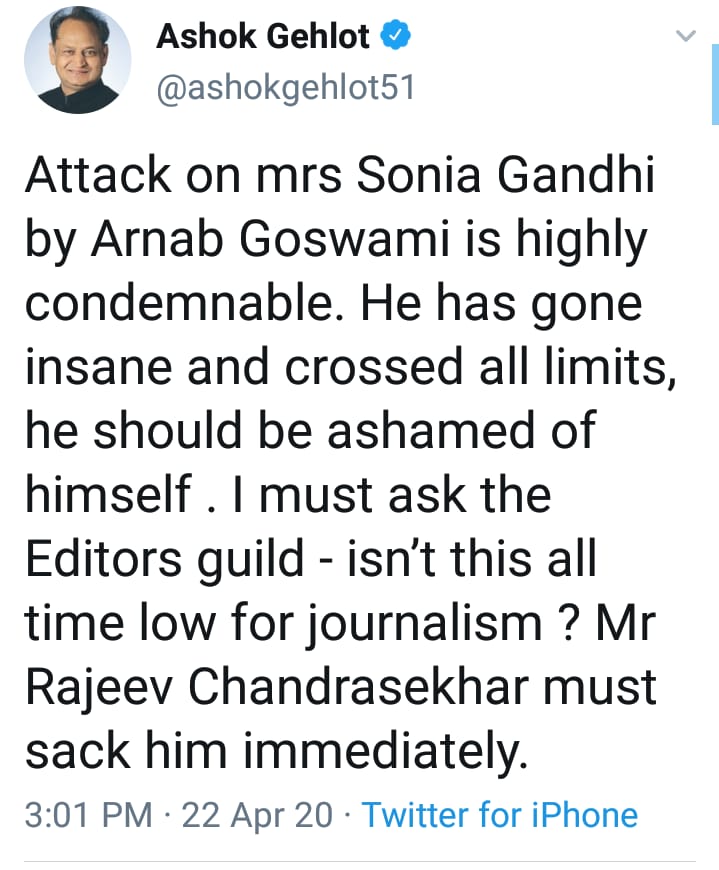
Task: Click the 3:01 PM timestamp
Action: [x=89, y=815]
